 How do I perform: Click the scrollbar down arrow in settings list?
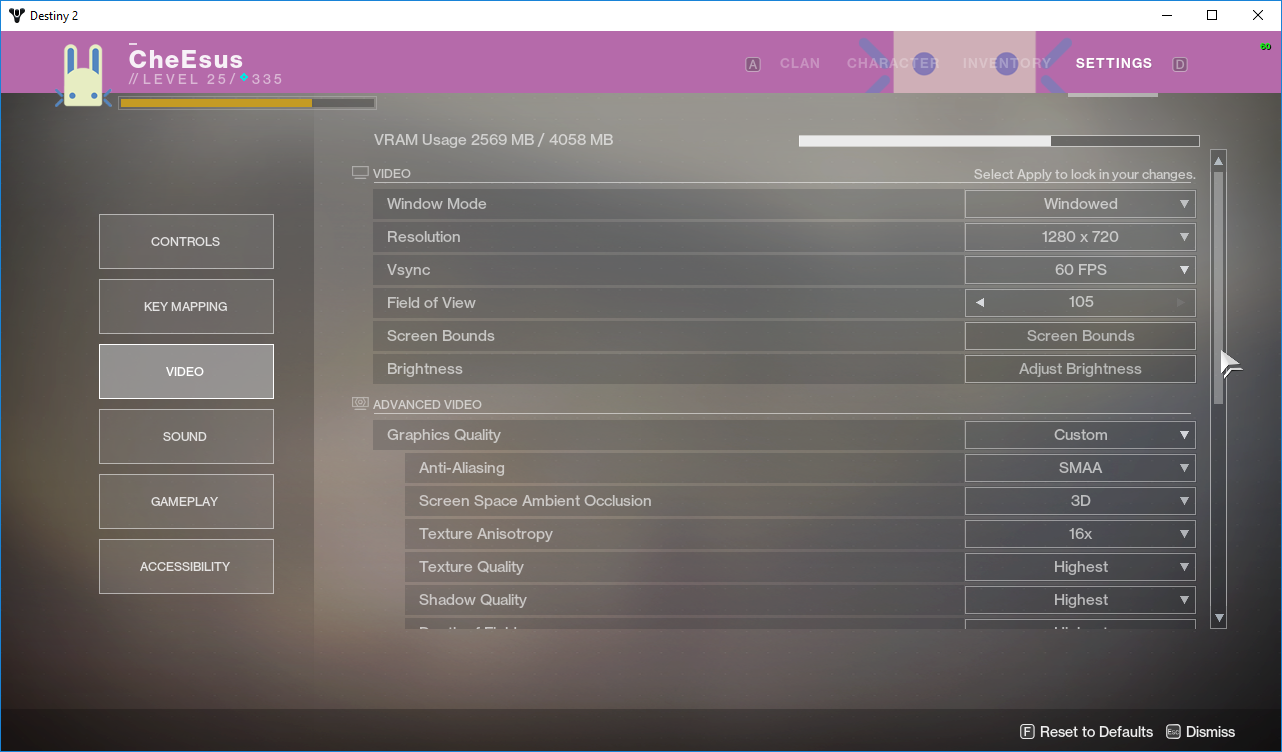pos(1218,619)
